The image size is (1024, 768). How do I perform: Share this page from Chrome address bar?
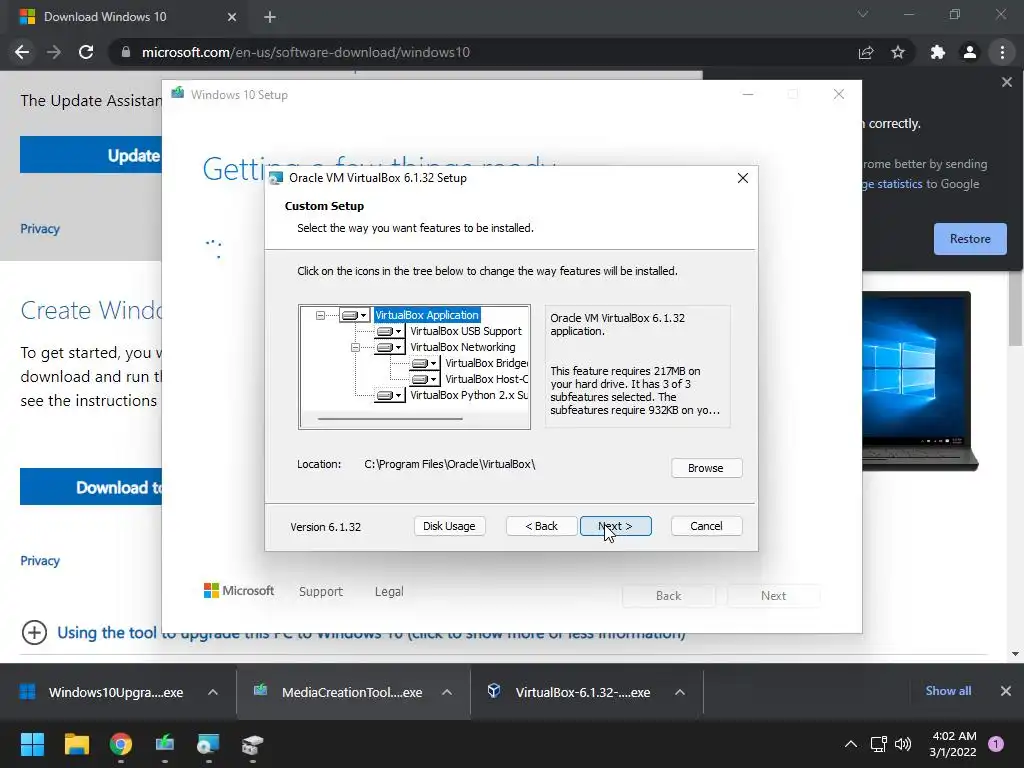[x=866, y=52]
